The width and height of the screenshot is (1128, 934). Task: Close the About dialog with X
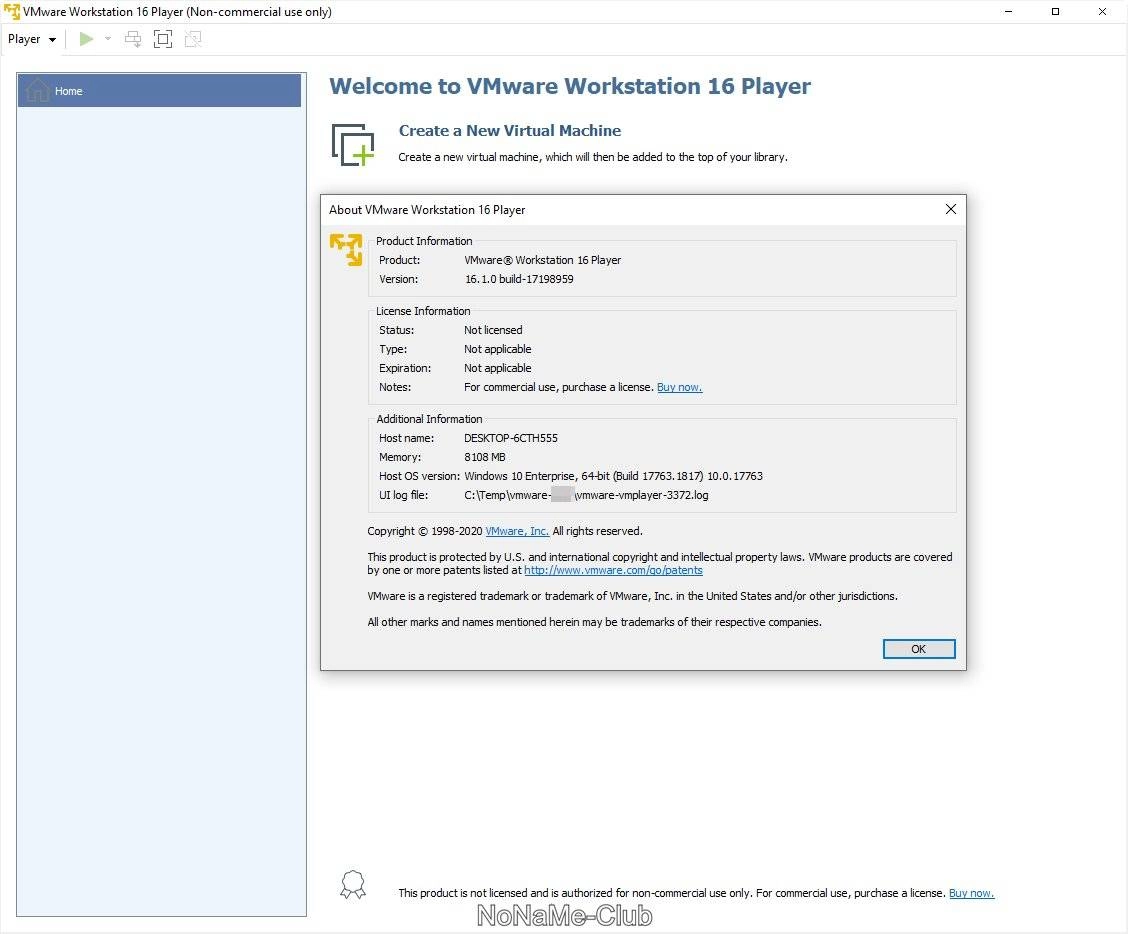pyautogui.click(x=950, y=209)
